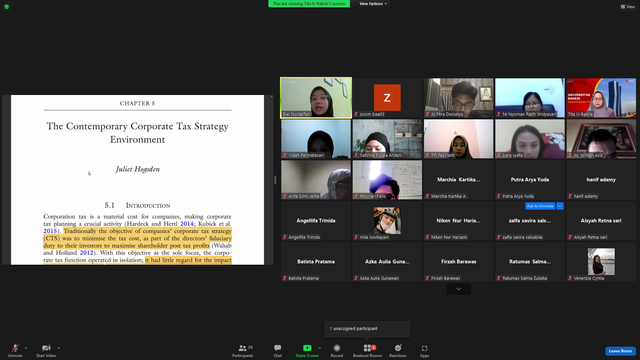Select Angellifa Trinida's participant tile
The image size is (640, 360).
pyautogui.click(x=316, y=221)
